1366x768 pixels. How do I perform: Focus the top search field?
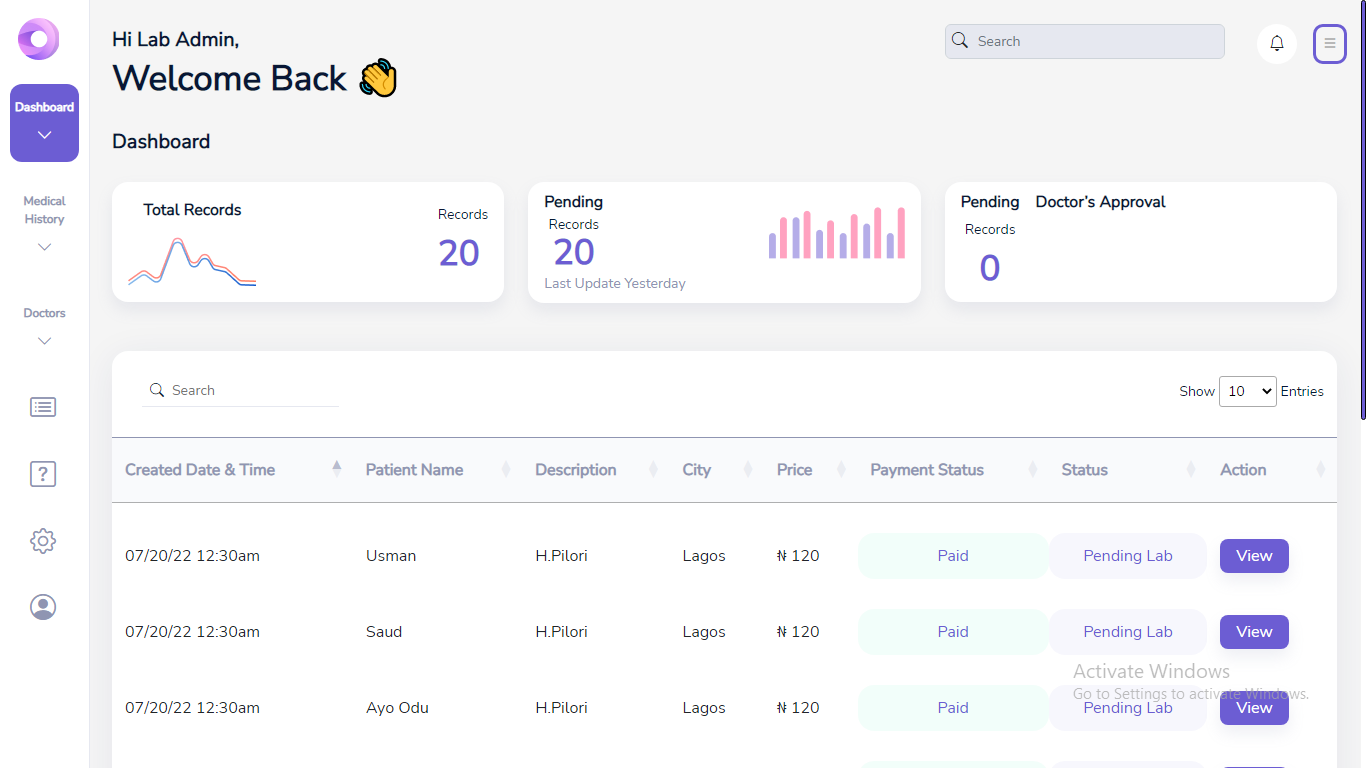coord(1085,41)
